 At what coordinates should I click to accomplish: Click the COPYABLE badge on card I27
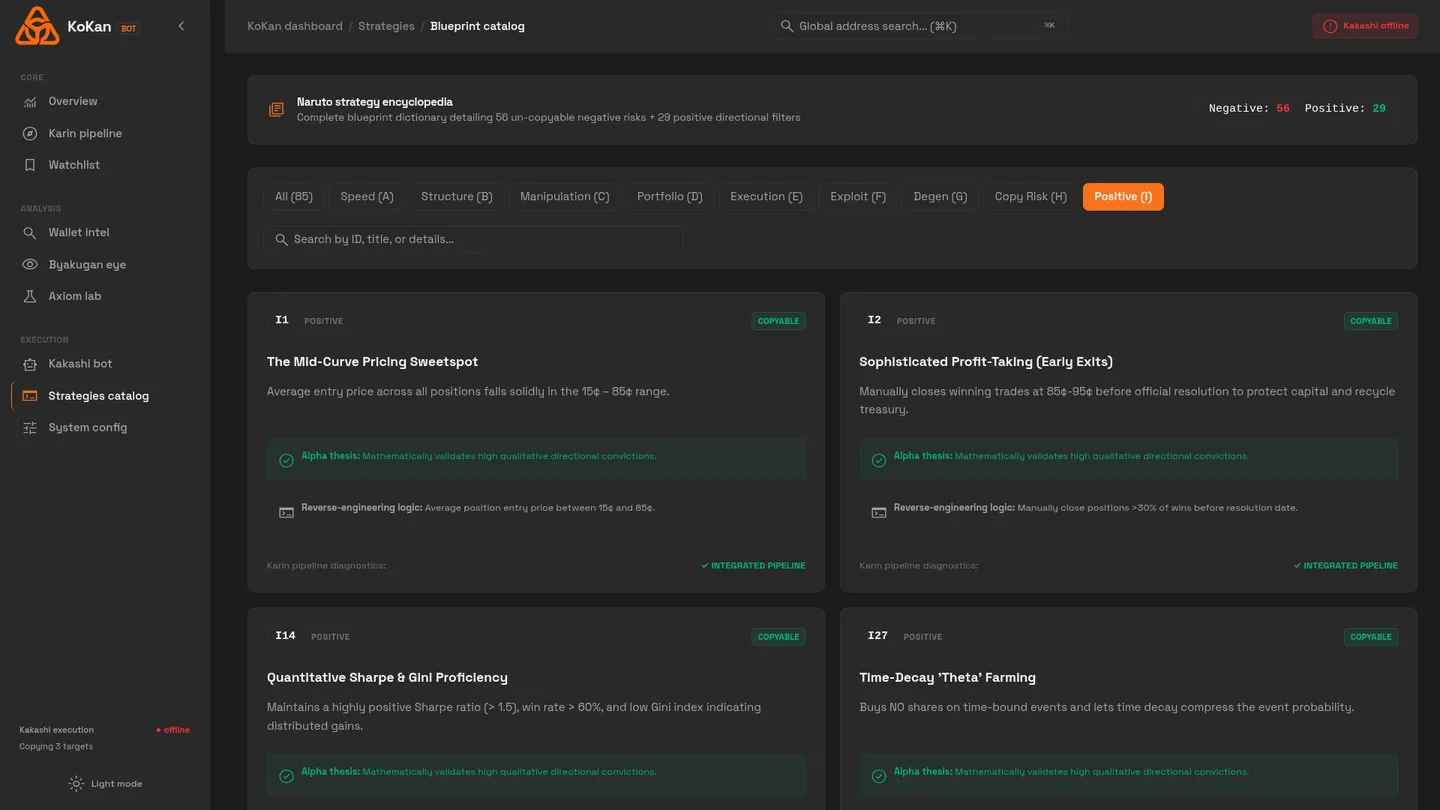(x=1371, y=637)
